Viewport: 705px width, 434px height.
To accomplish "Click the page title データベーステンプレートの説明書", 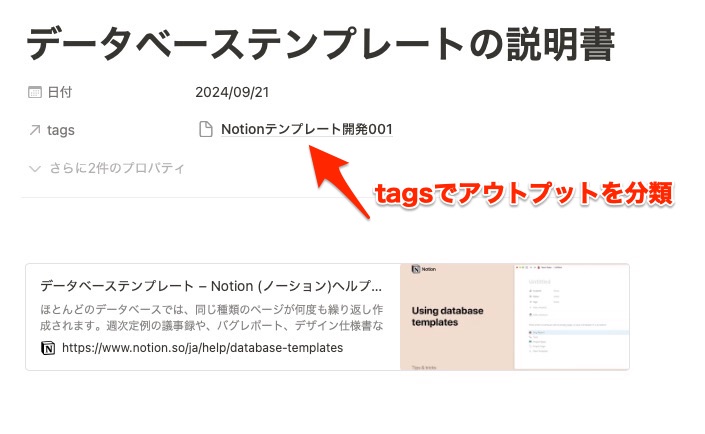I will tap(321, 44).
